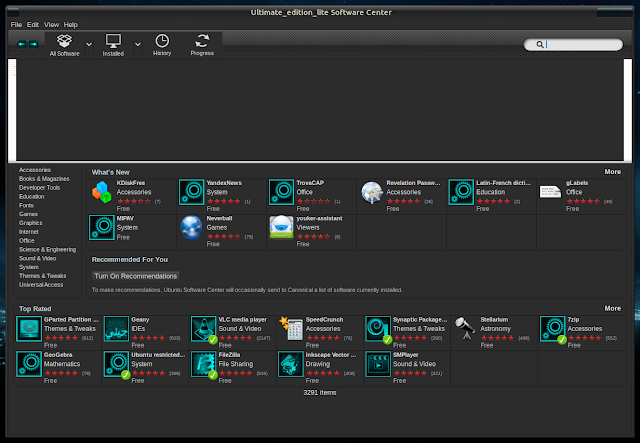Select the Fonts category
The image size is (640, 443).
pyautogui.click(x=26, y=205)
